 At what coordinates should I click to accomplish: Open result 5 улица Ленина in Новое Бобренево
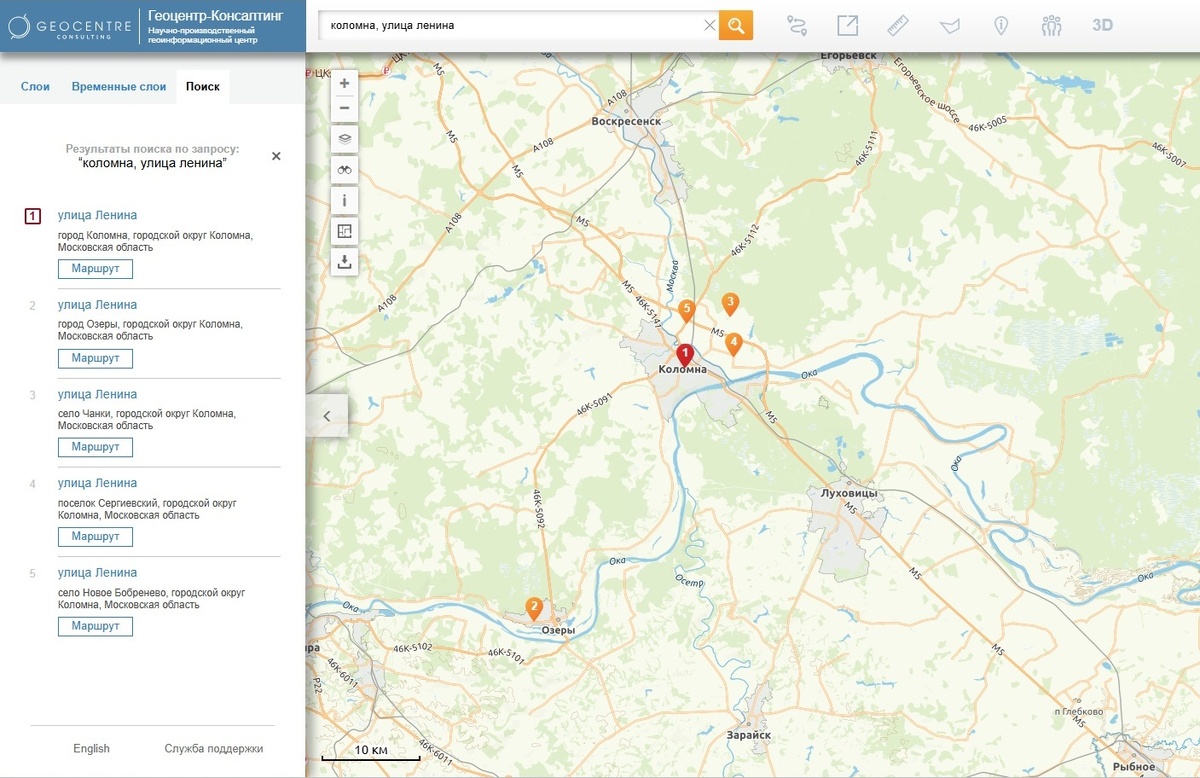(97, 573)
